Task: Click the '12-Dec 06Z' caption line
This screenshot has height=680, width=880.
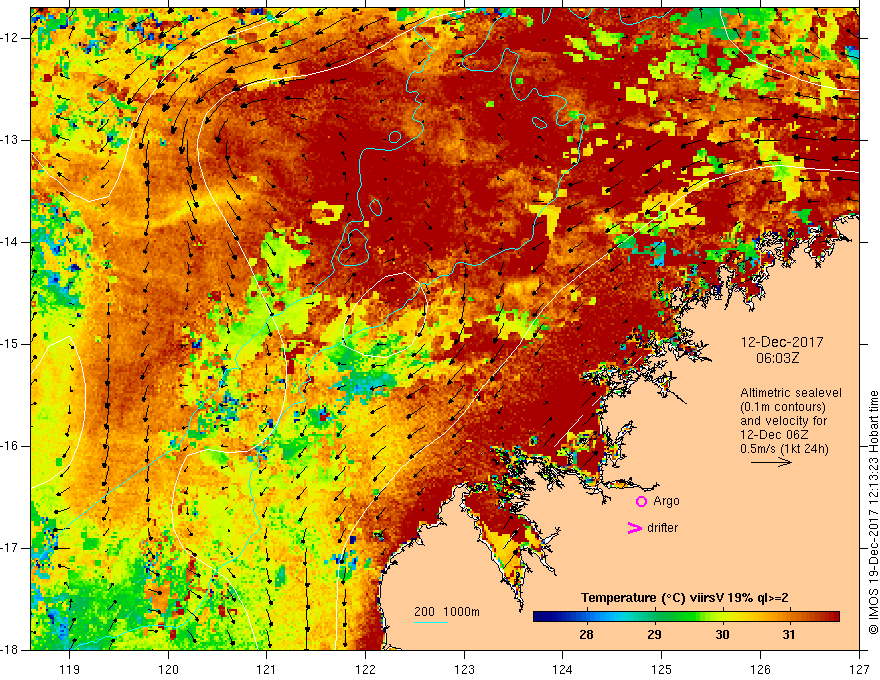Action: coord(776,435)
